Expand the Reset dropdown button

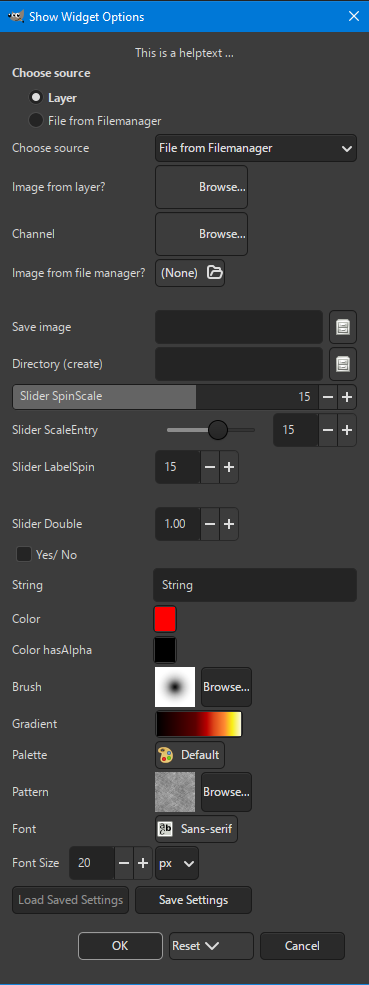point(211,945)
